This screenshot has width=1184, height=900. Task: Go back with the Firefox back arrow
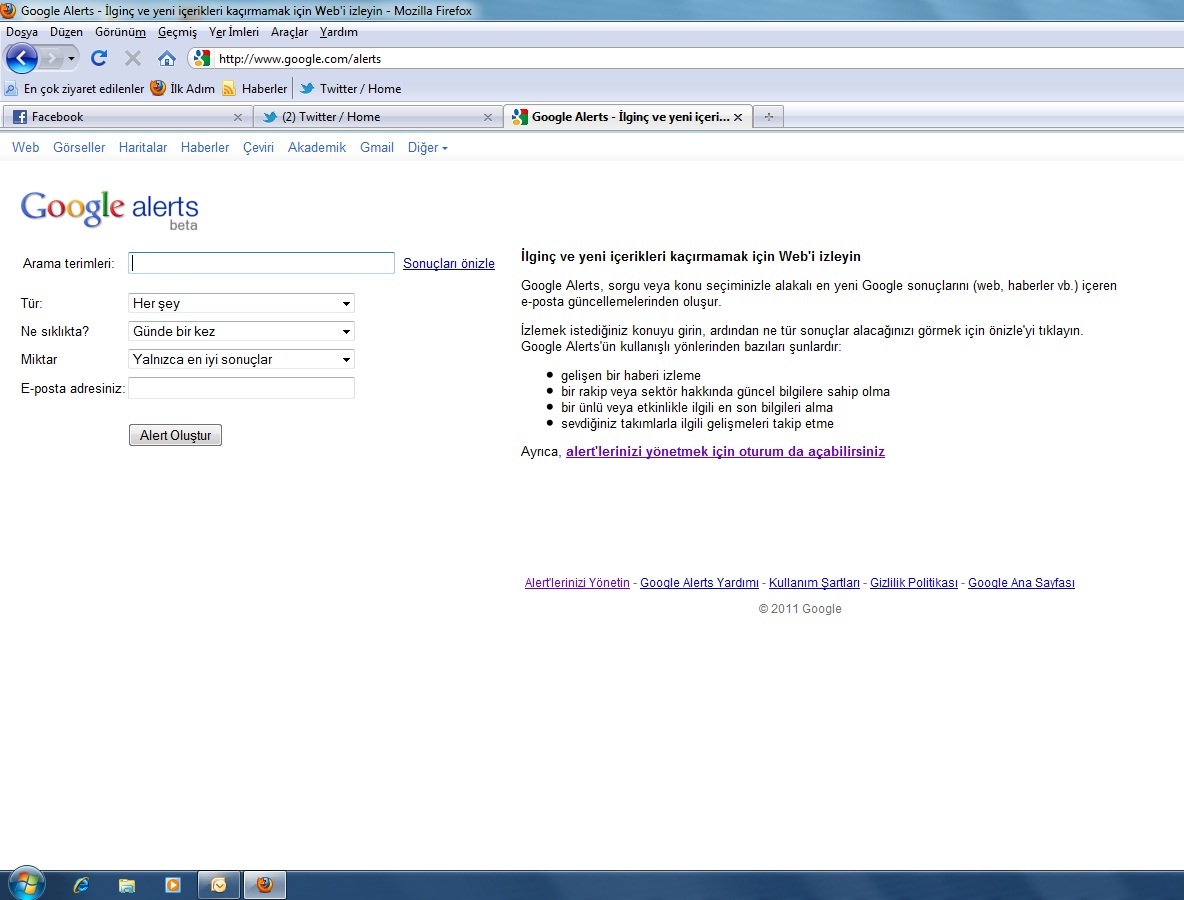click(x=22, y=58)
